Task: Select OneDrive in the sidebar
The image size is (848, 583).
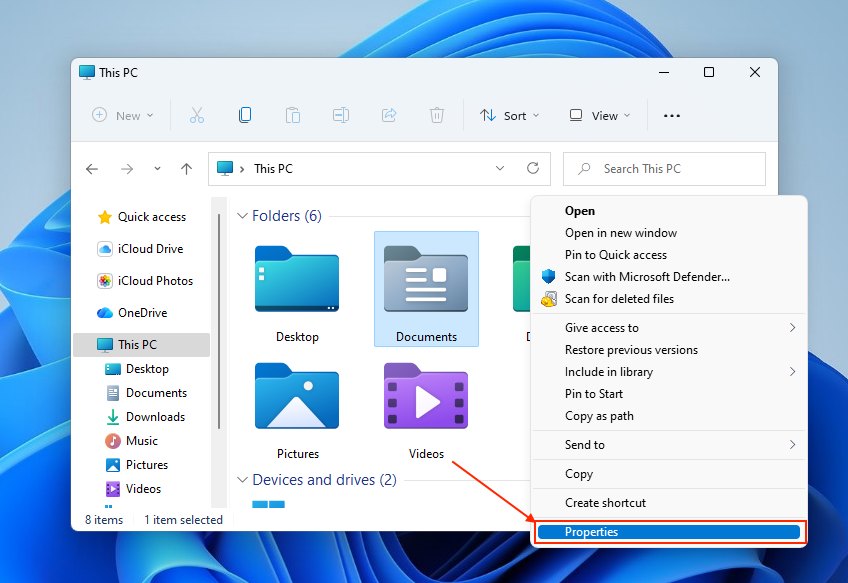Action: click(x=145, y=312)
